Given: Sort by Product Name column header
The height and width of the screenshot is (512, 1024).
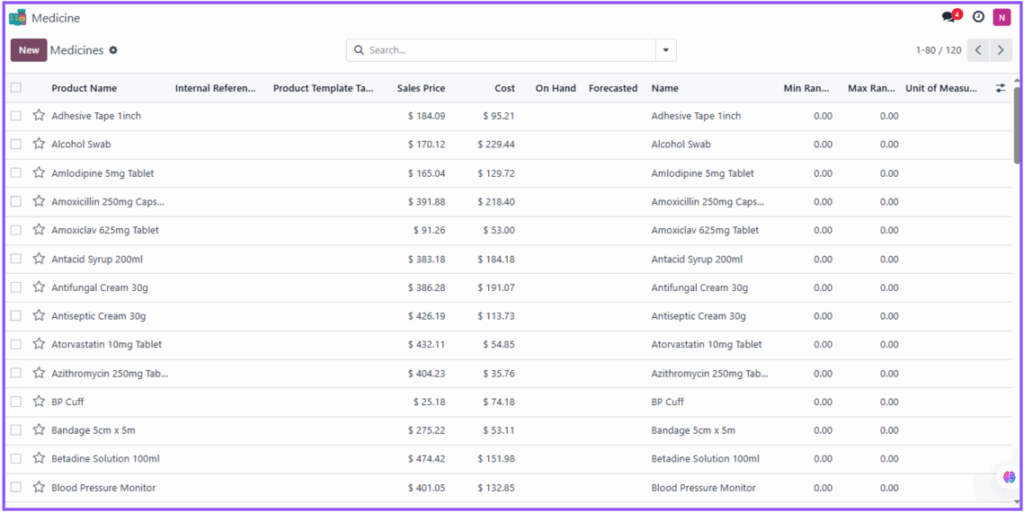Looking at the screenshot, I should pos(84,88).
